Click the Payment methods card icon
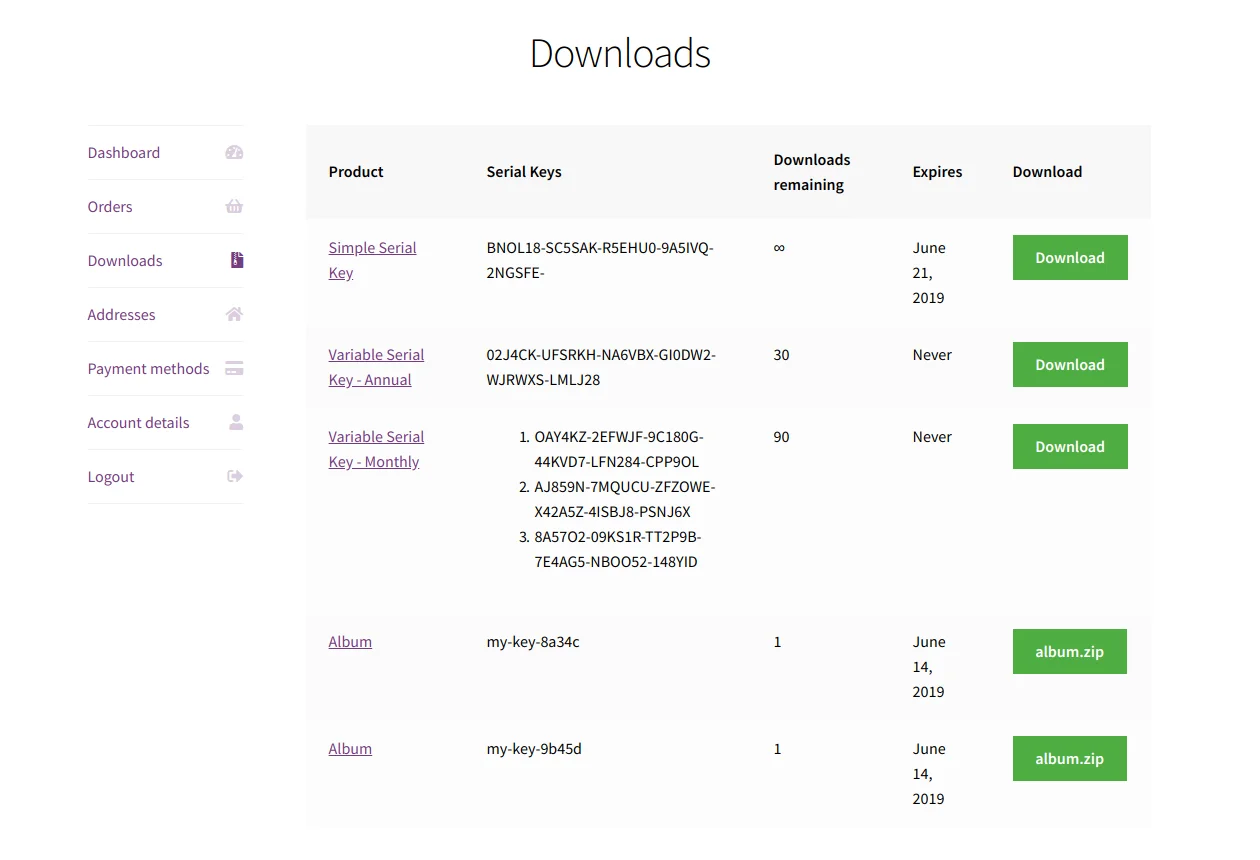This screenshot has width=1260, height=860. pyautogui.click(x=234, y=369)
